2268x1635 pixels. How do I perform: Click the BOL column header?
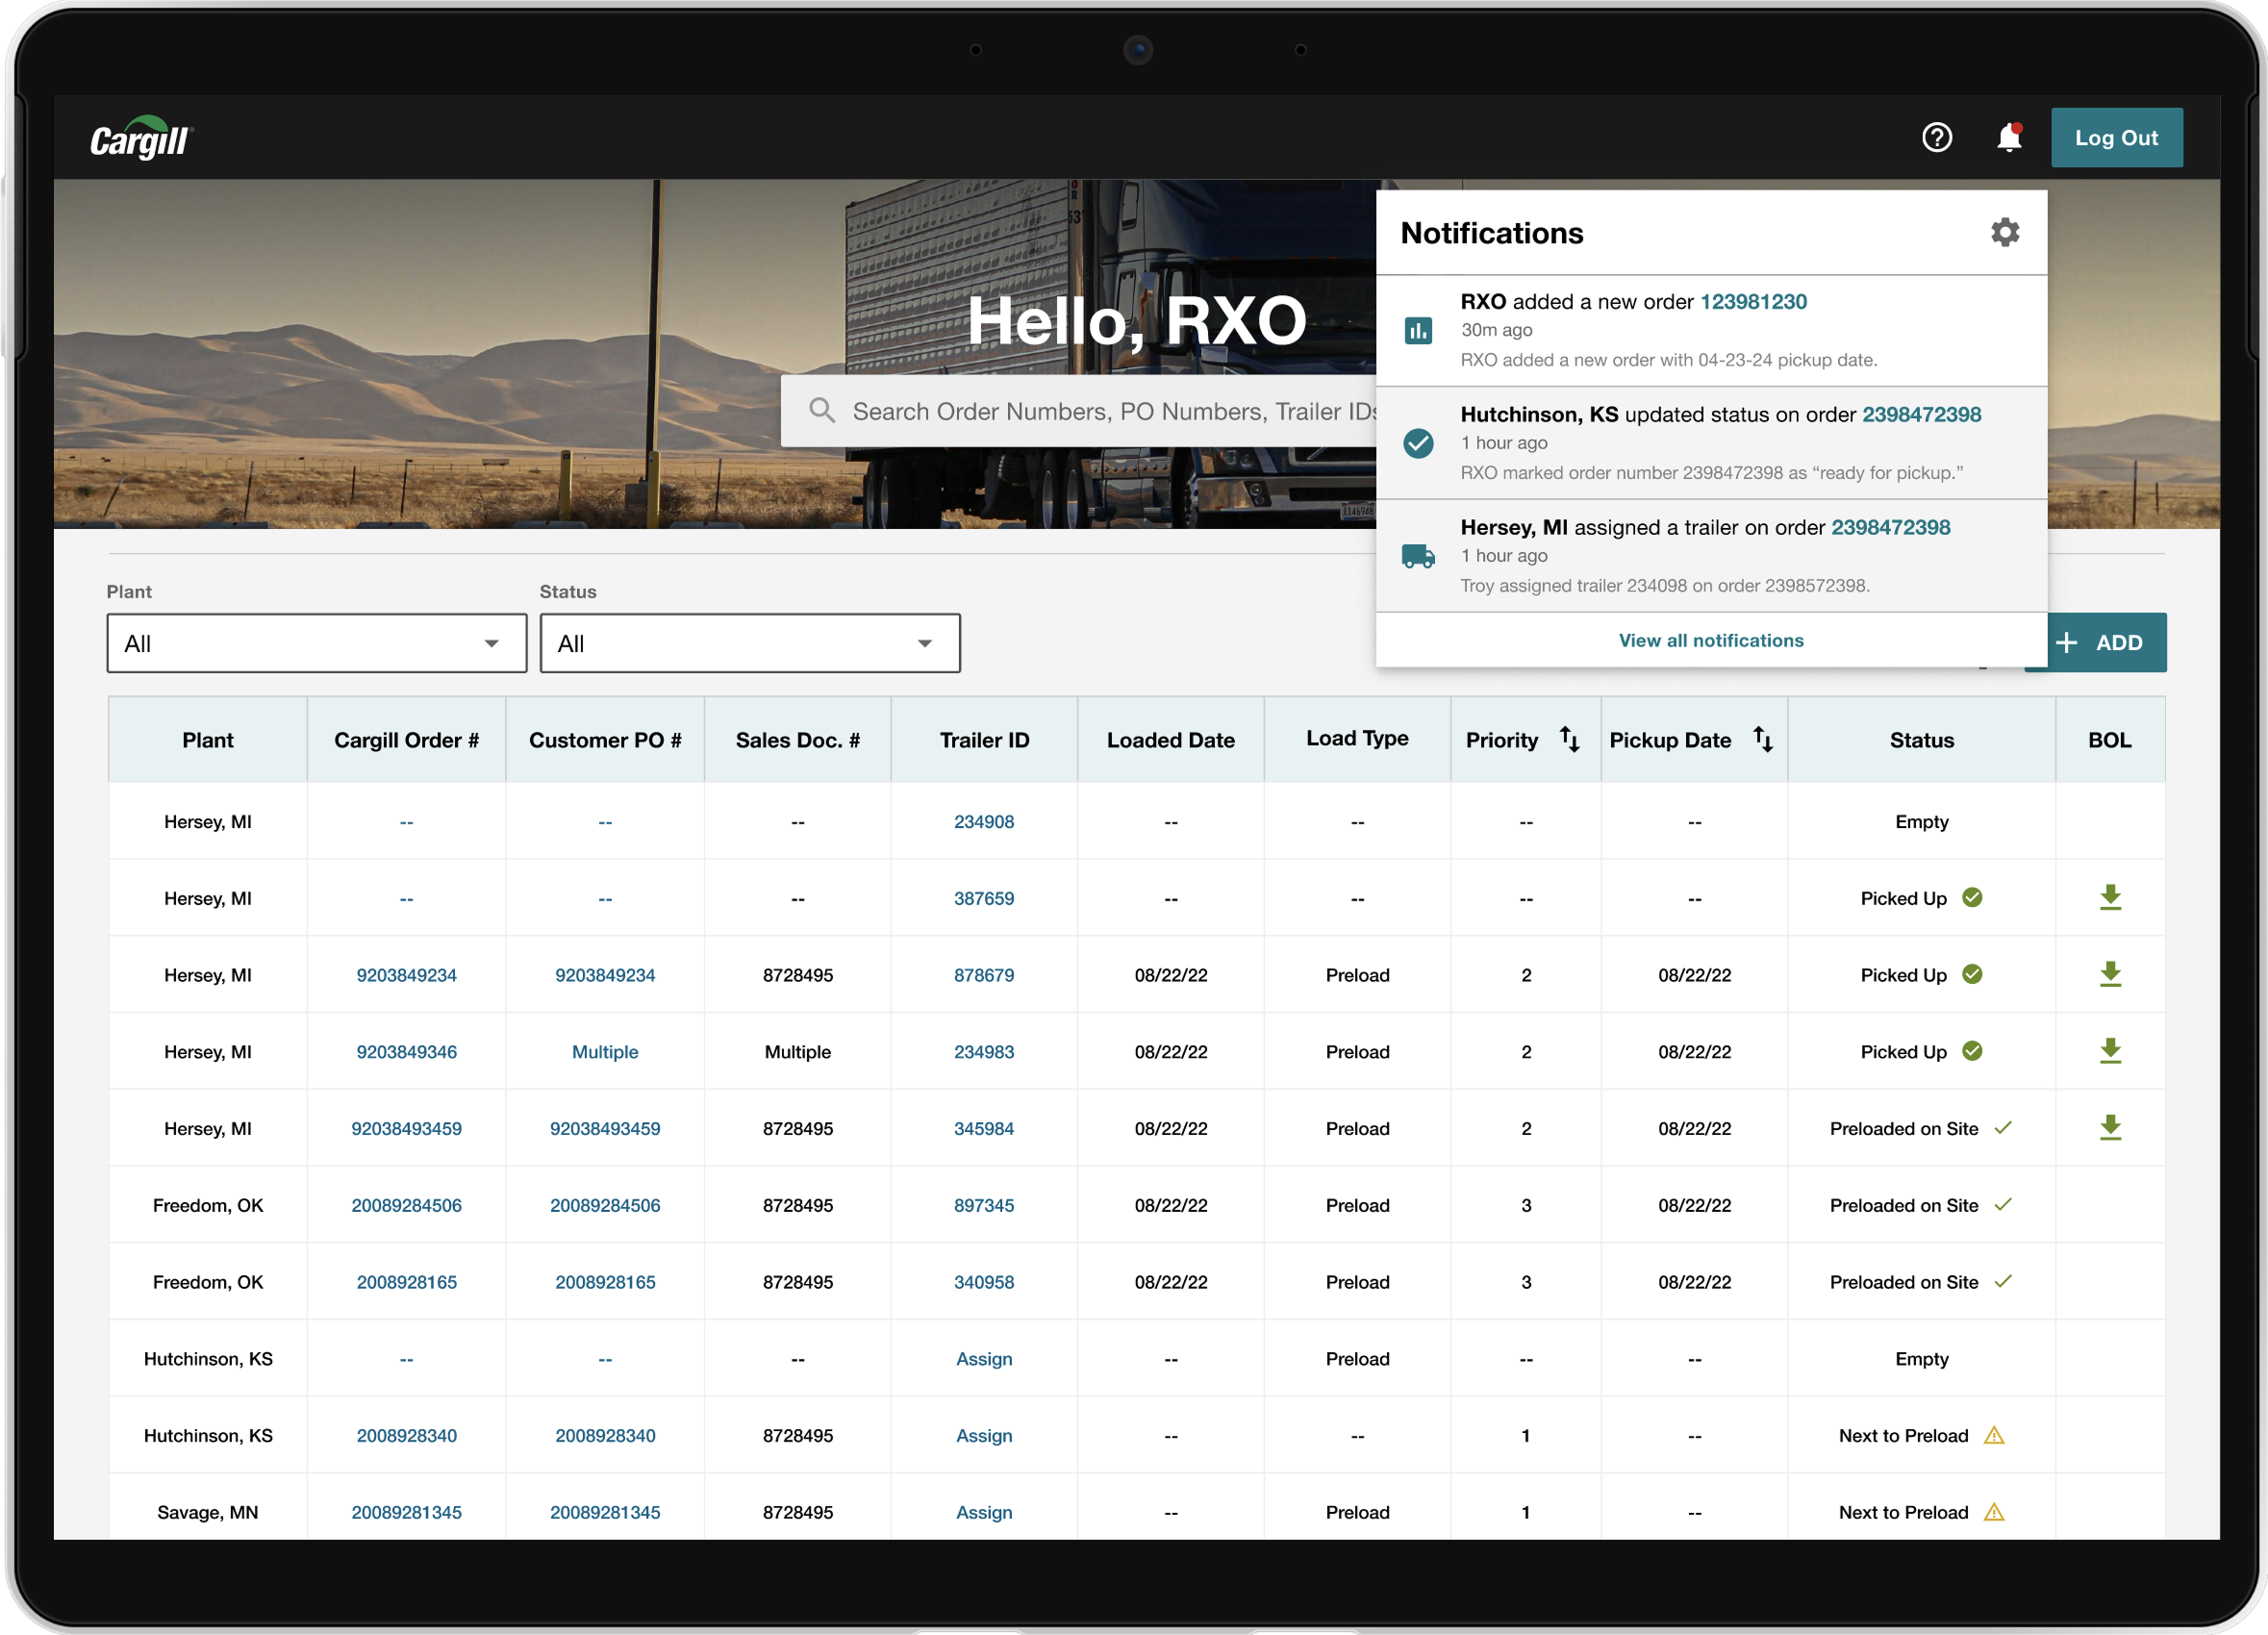pos(2109,740)
